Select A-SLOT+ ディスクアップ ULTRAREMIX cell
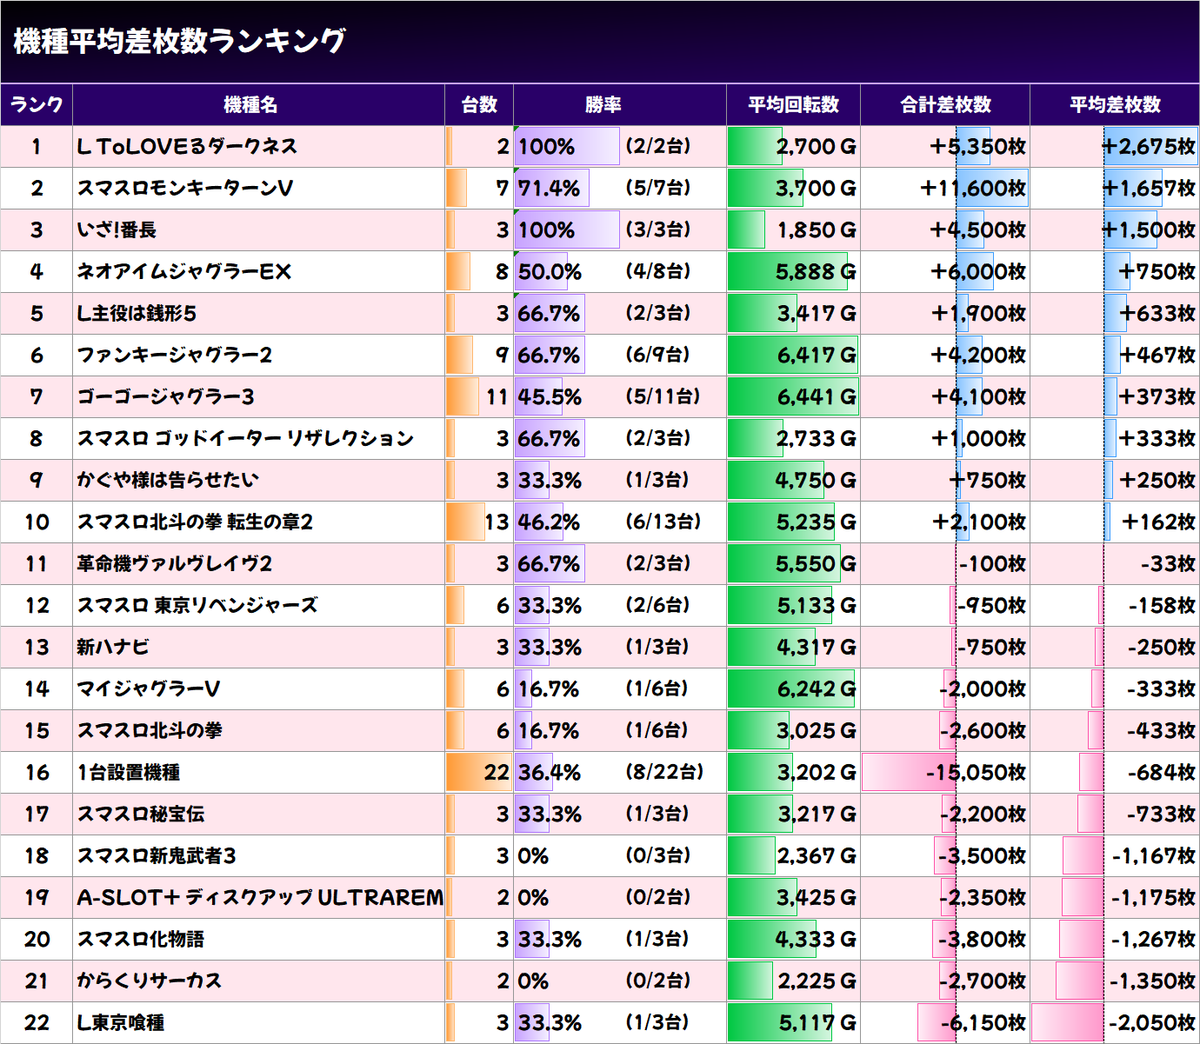 (259, 897)
